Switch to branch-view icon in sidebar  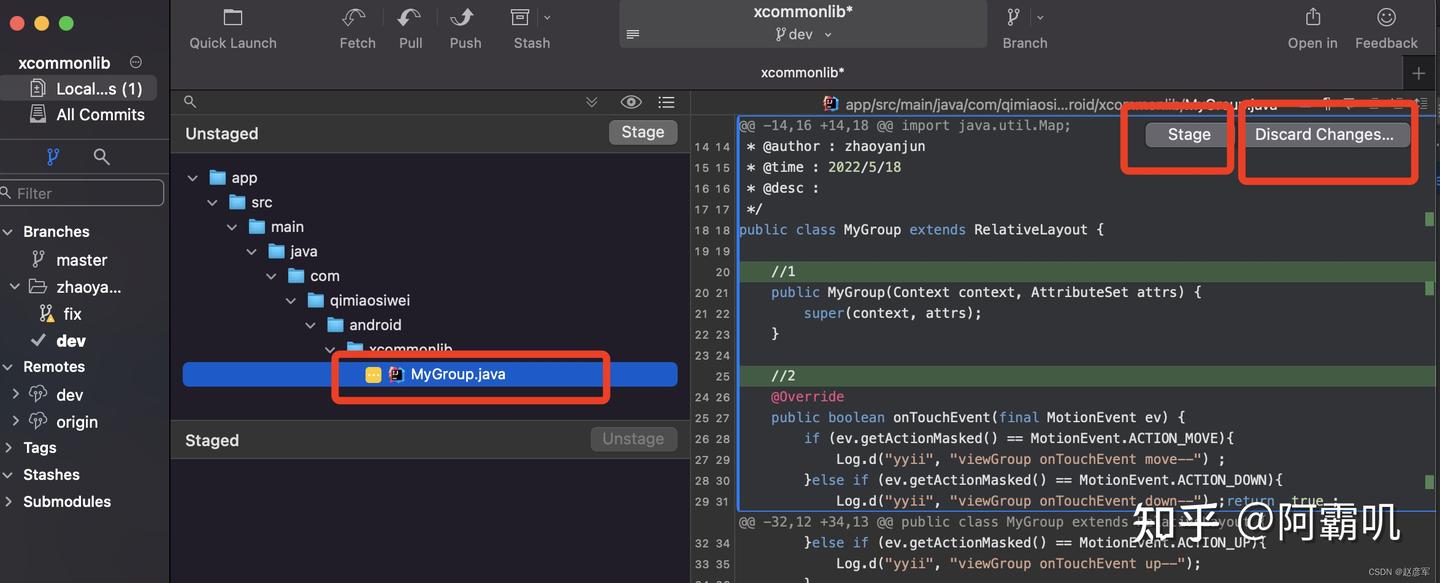pos(53,156)
